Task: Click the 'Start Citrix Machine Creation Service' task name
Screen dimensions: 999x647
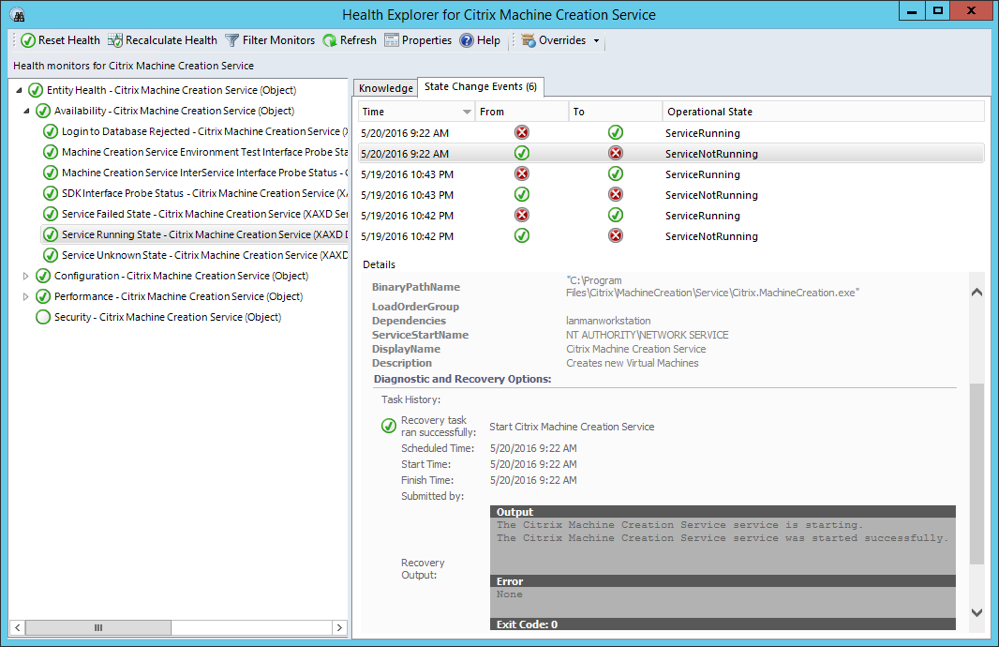Action: [571, 427]
